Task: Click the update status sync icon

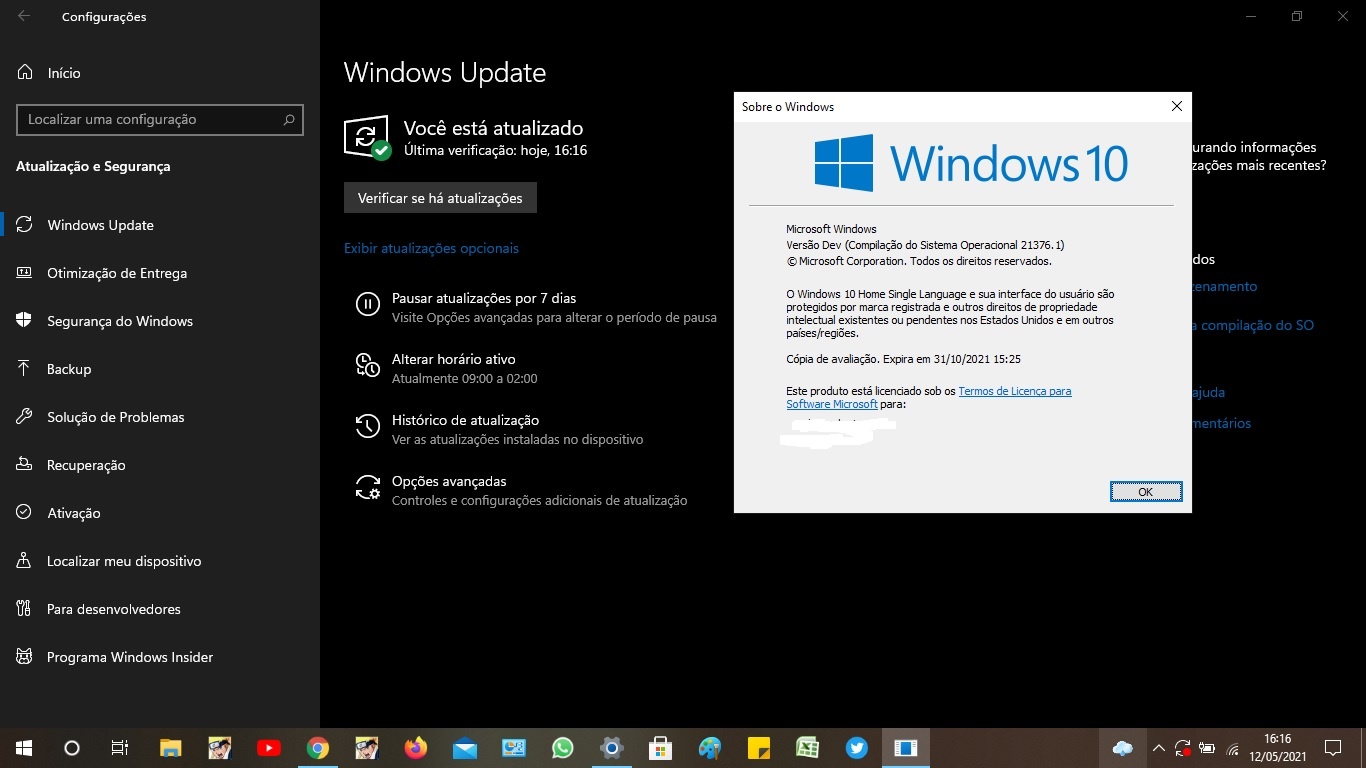Action: pyautogui.click(x=367, y=137)
